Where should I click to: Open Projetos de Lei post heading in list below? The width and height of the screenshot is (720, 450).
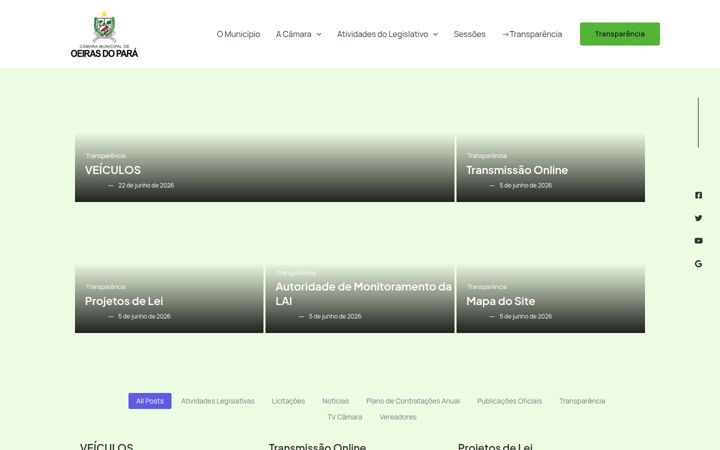point(495,446)
